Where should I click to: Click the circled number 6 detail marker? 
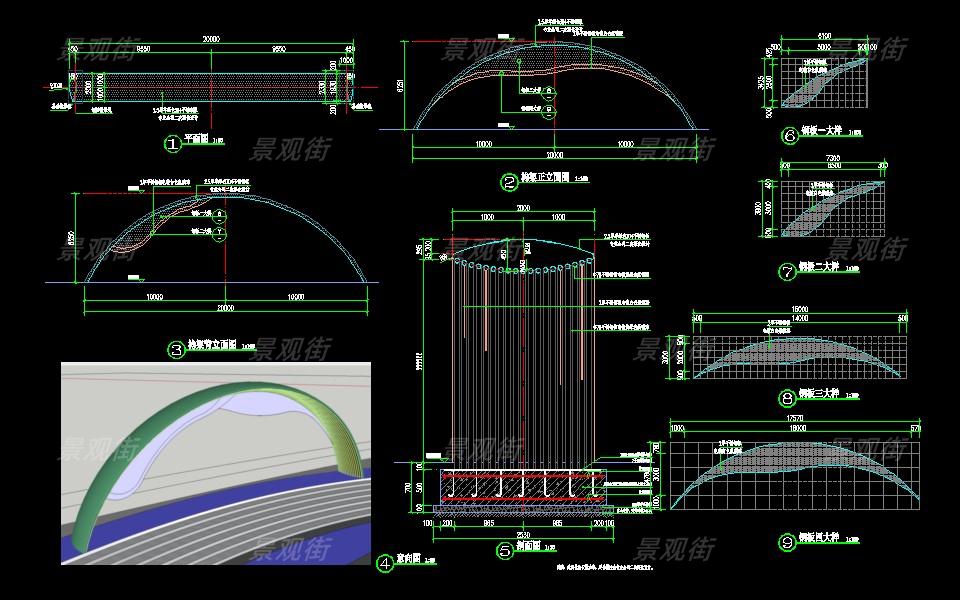pos(788,135)
